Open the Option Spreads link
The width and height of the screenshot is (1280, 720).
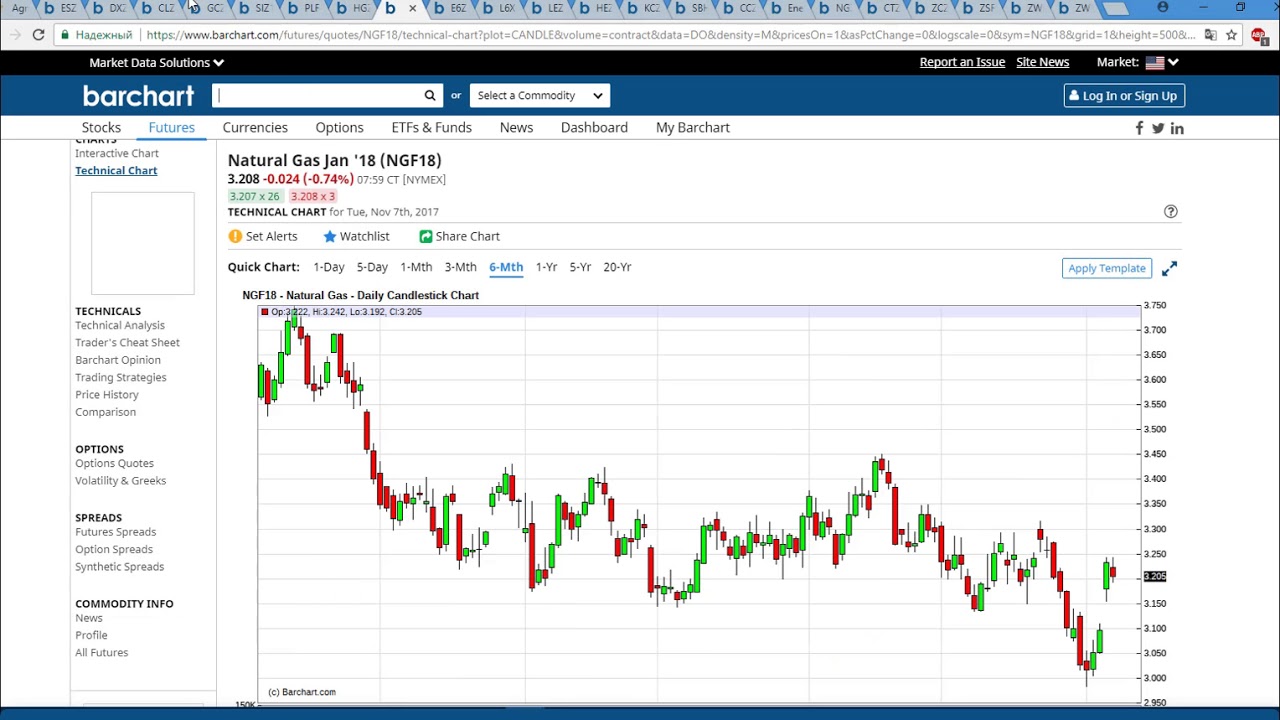point(114,549)
